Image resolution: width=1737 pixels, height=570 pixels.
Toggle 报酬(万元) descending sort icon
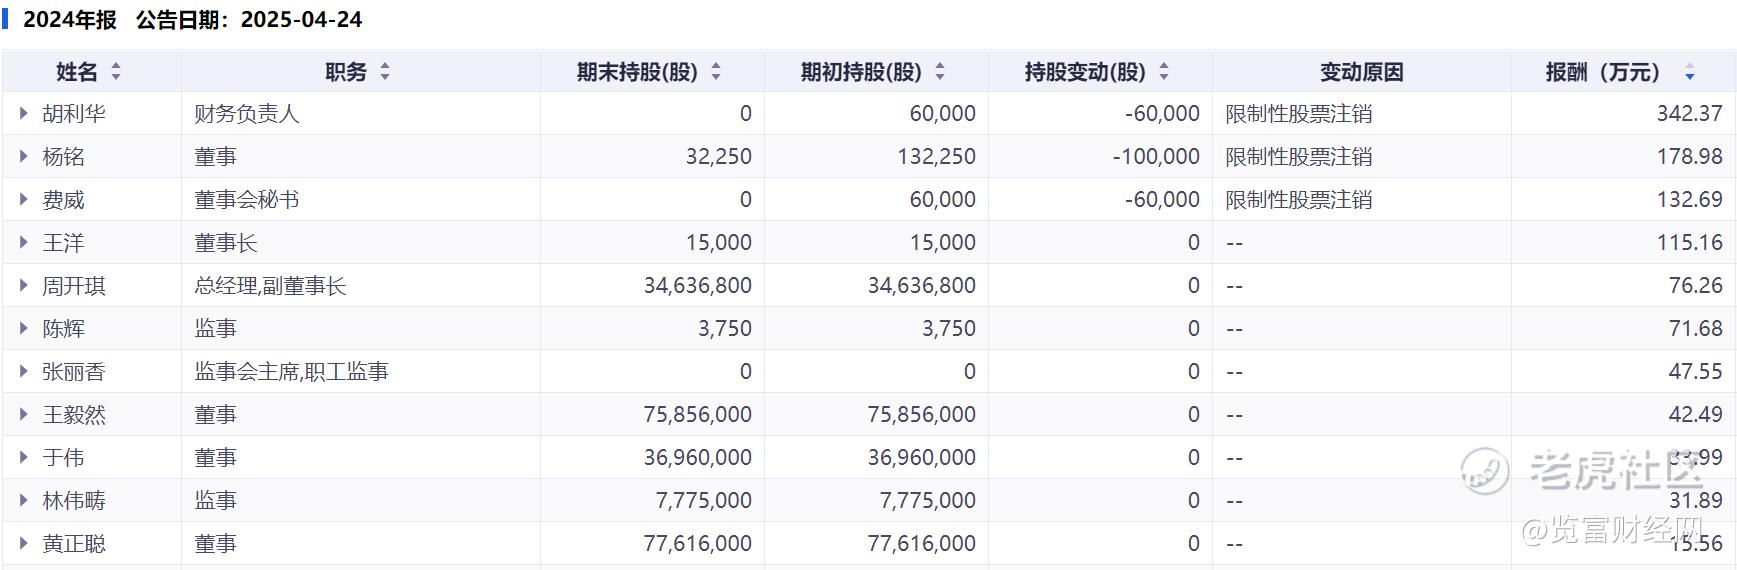point(1689,73)
